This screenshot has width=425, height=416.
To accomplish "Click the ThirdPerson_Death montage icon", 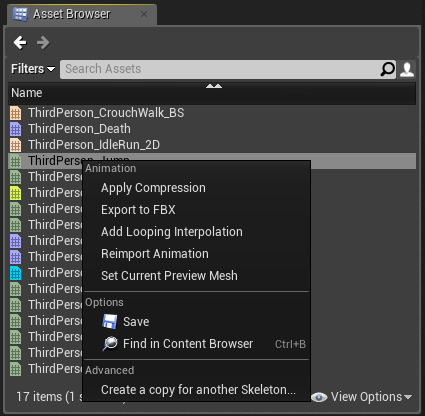I will click(x=16, y=129).
